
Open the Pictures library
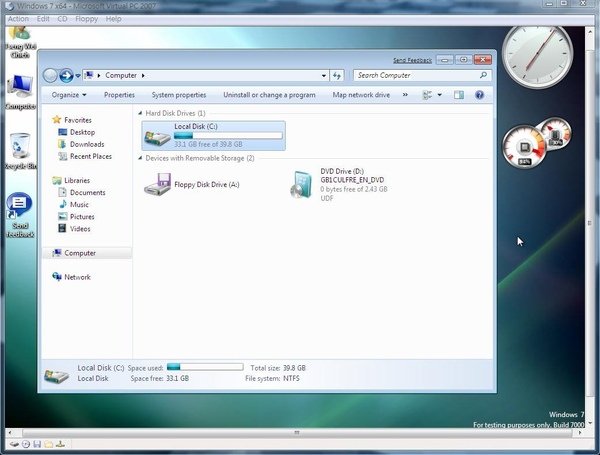click(82, 217)
